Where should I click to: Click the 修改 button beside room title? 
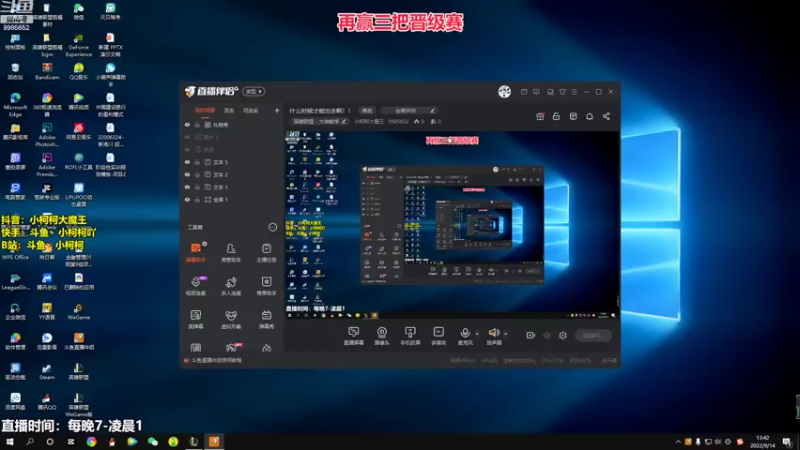(367, 110)
